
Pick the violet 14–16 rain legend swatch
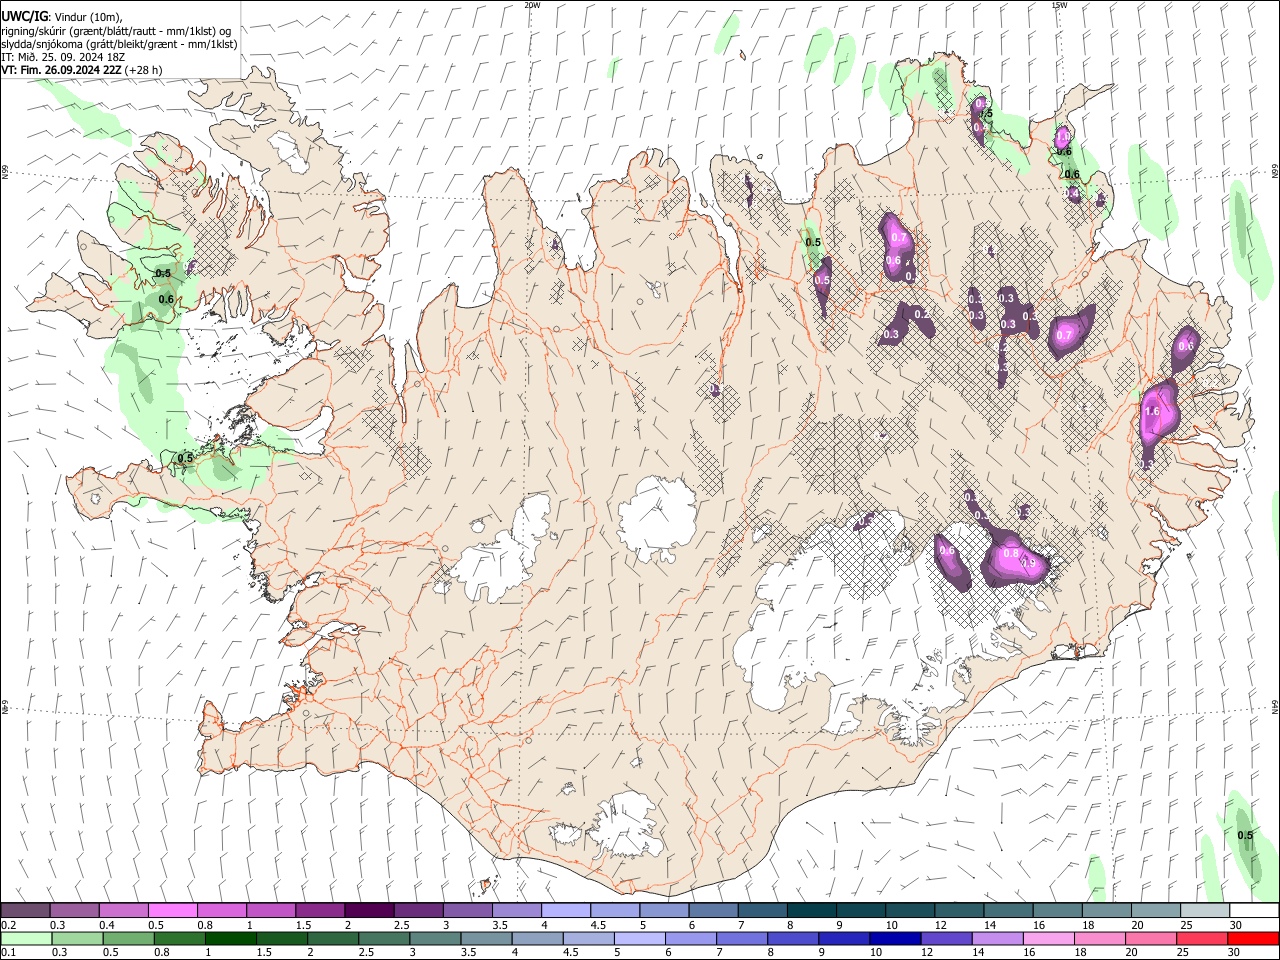click(x=996, y=938)
